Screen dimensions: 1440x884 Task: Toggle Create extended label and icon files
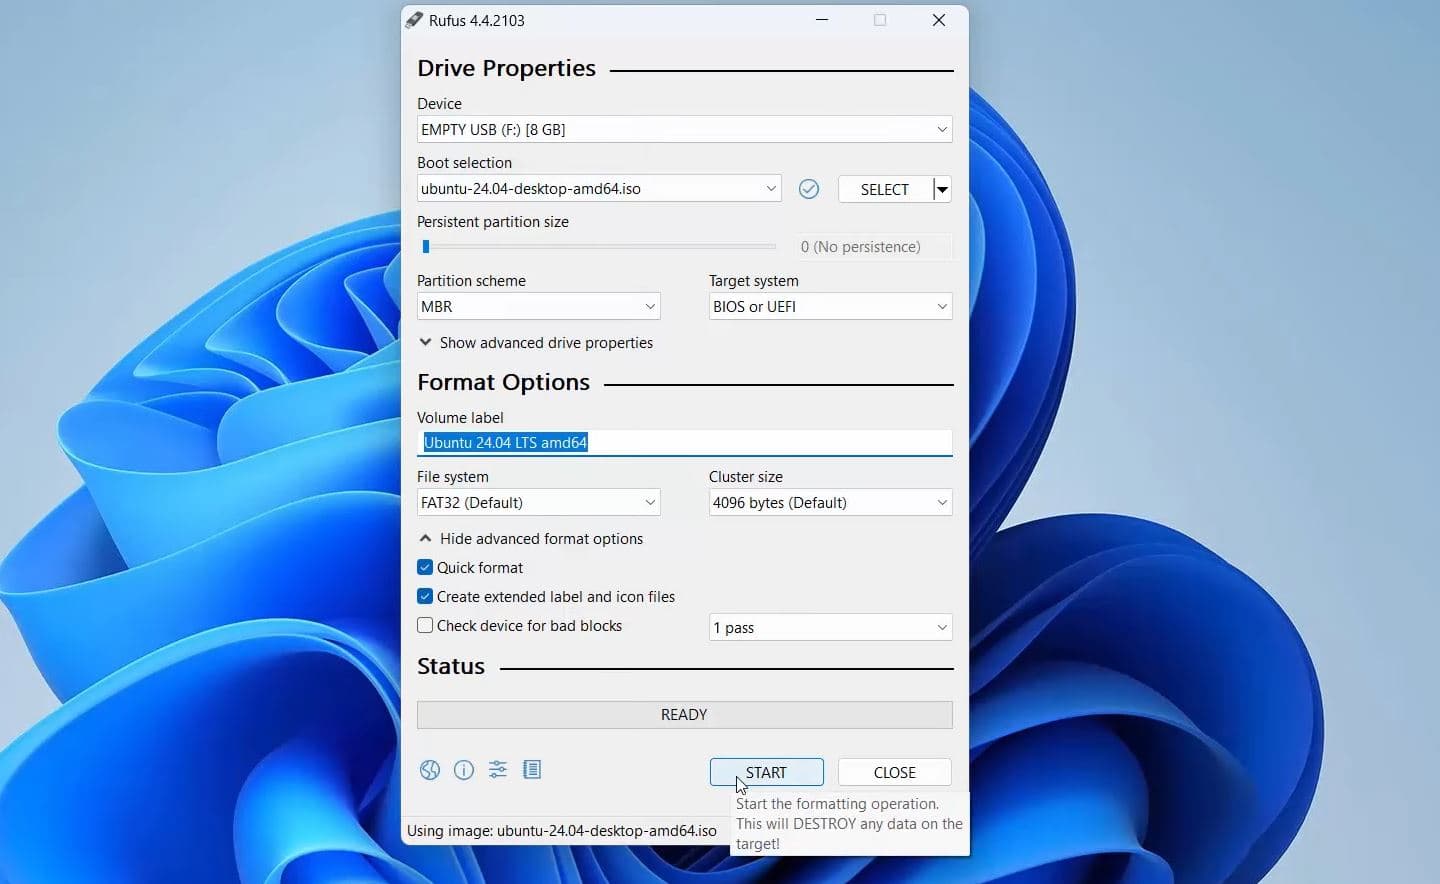[425, 596]
